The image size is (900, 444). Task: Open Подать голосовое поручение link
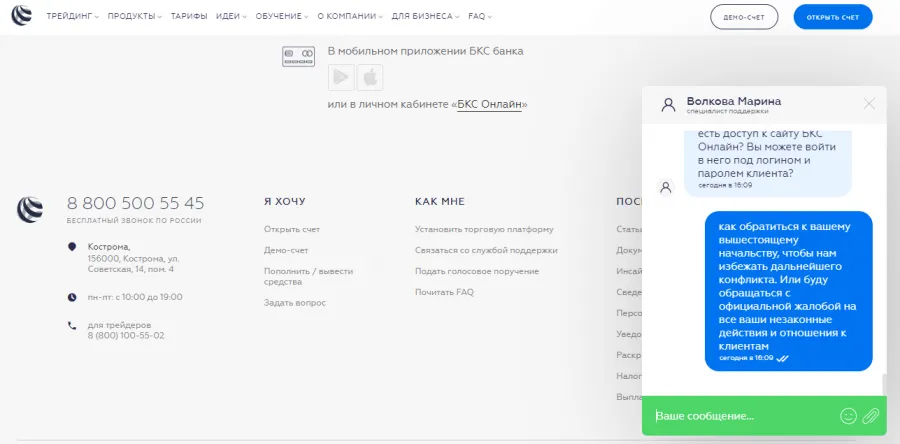pos(477,271)
